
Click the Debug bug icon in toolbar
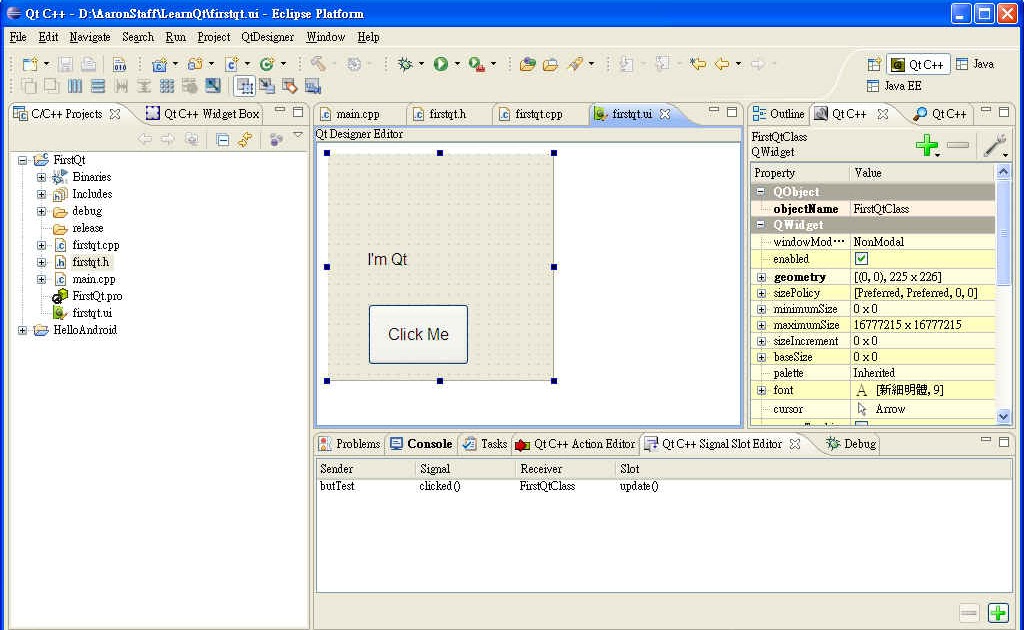pos(405,64)
